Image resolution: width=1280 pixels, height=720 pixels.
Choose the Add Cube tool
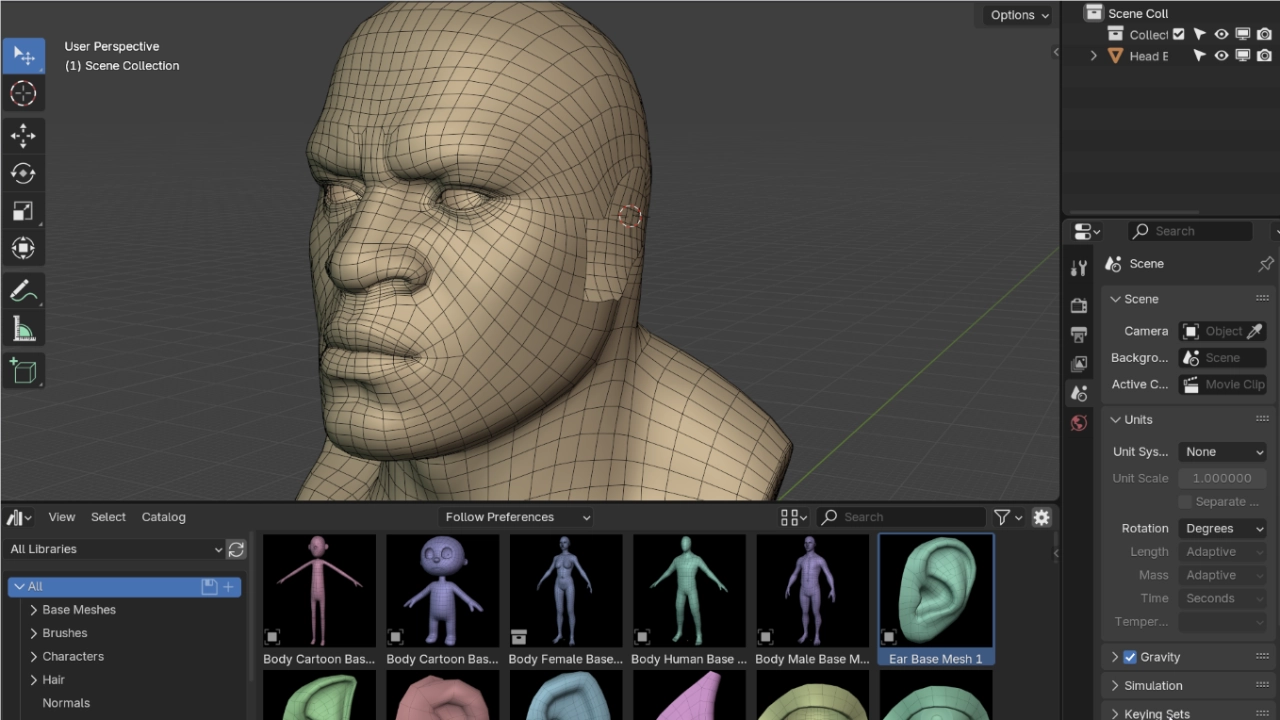[x=23, y=371]
